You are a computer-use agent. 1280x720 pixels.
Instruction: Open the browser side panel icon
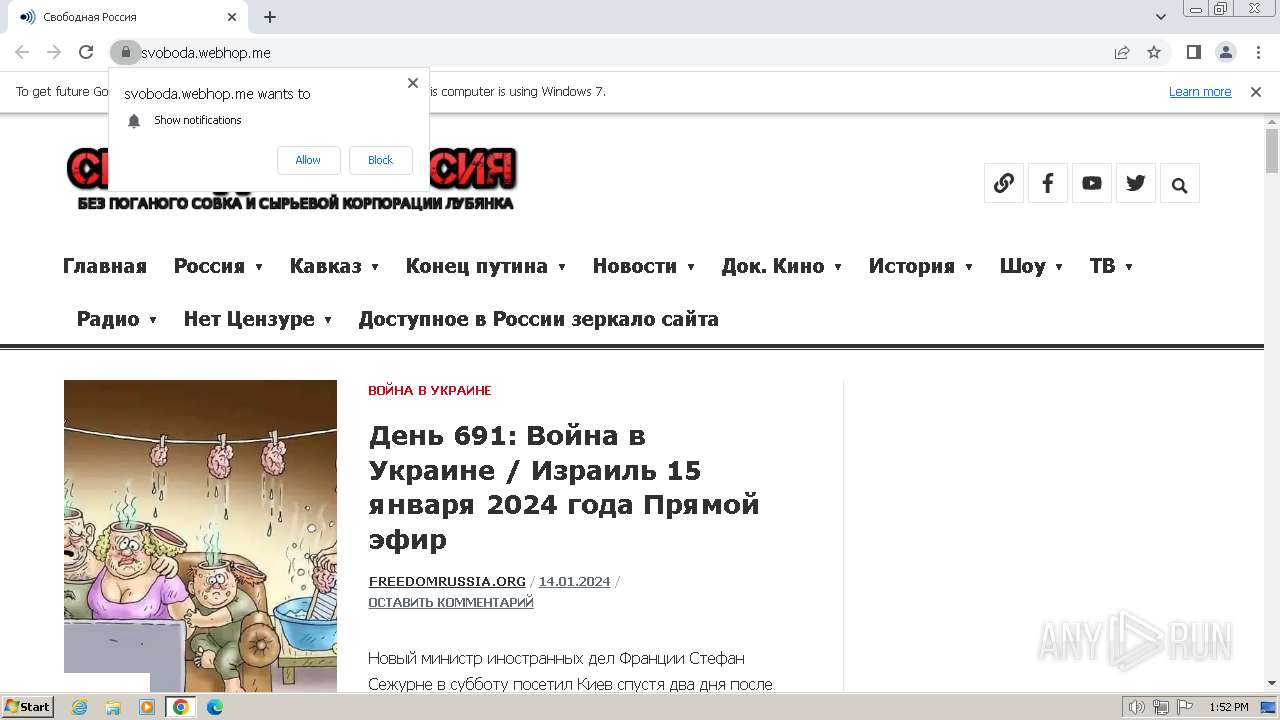click(x=1194, y=52)
